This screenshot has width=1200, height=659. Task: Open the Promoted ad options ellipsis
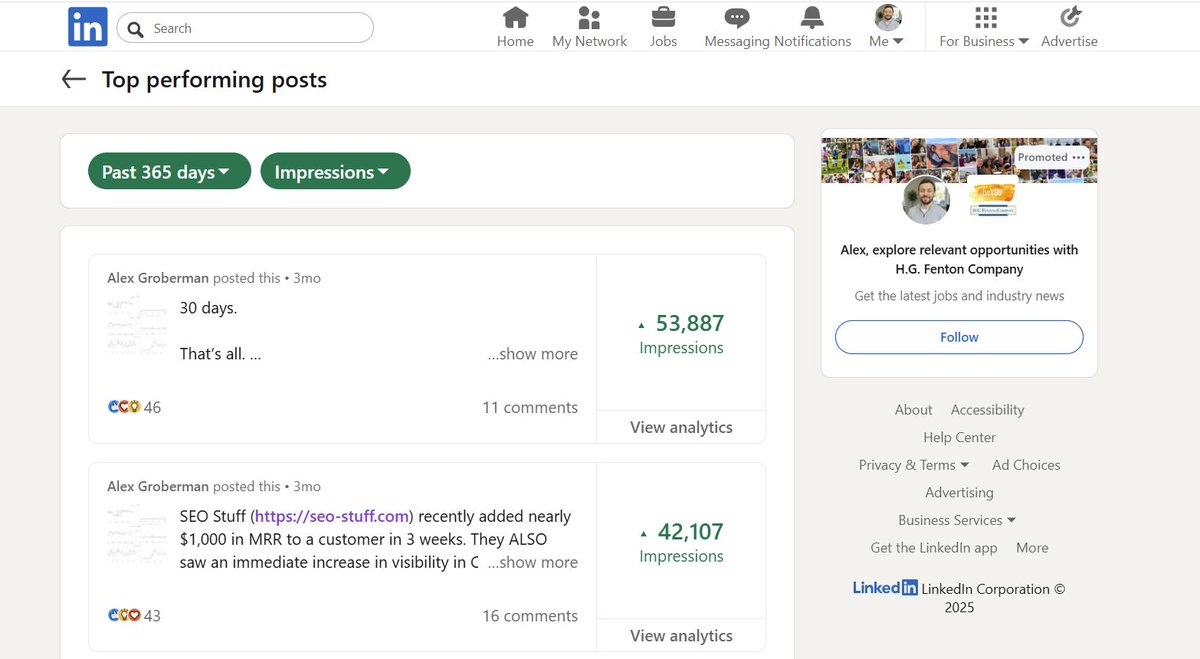[x=1078, y=157]
